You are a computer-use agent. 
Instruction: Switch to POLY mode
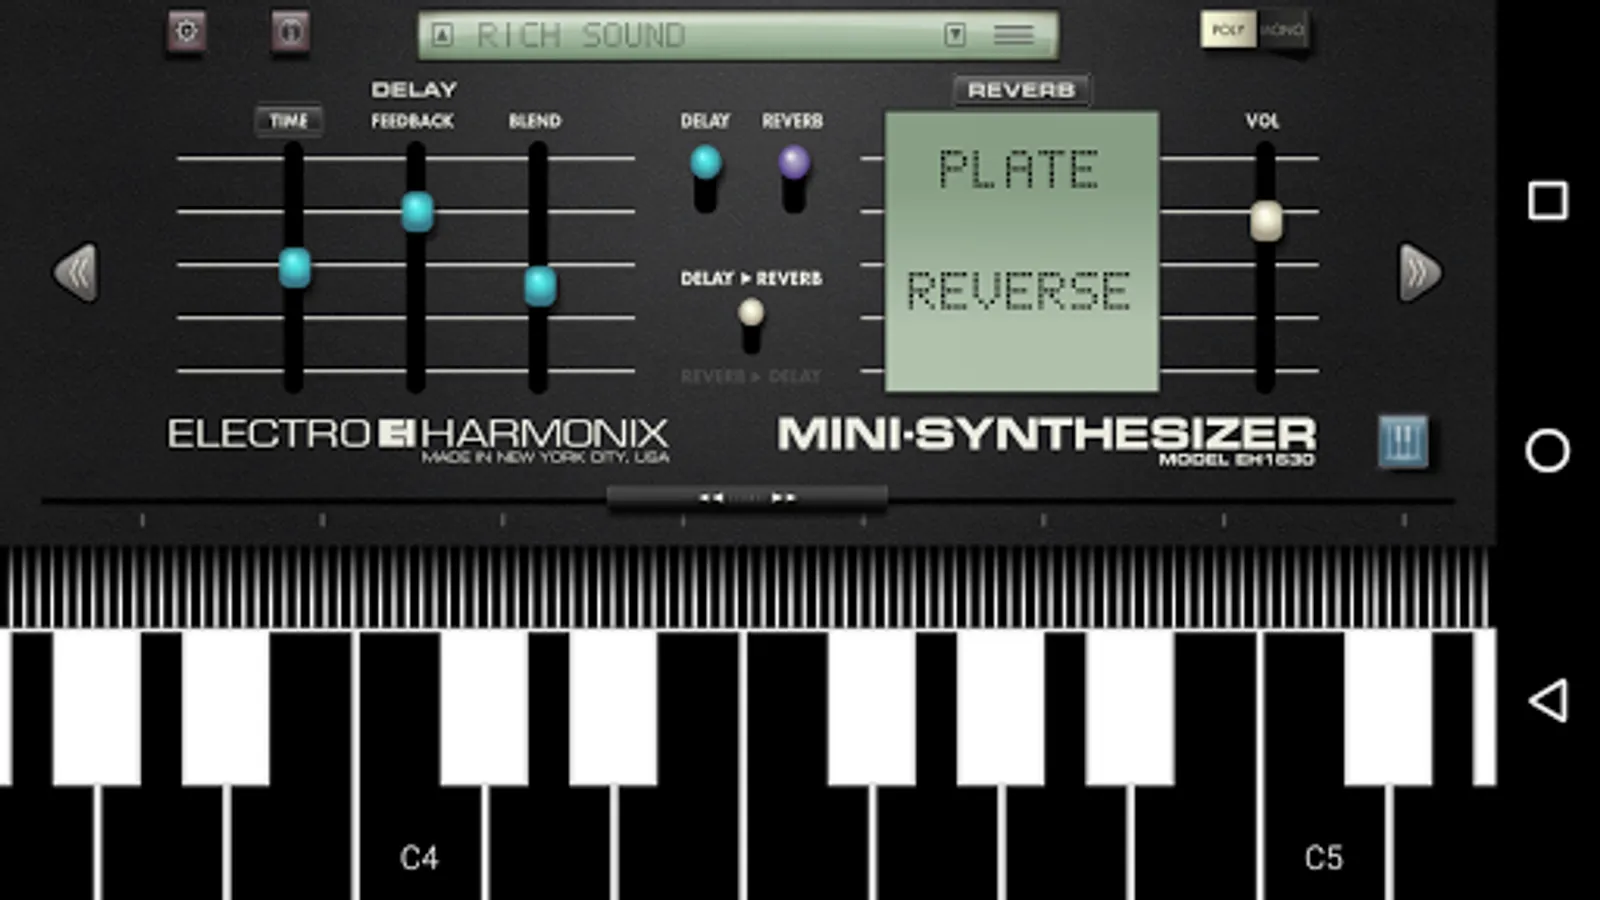pyautogui.click(x=1227, y=30)
